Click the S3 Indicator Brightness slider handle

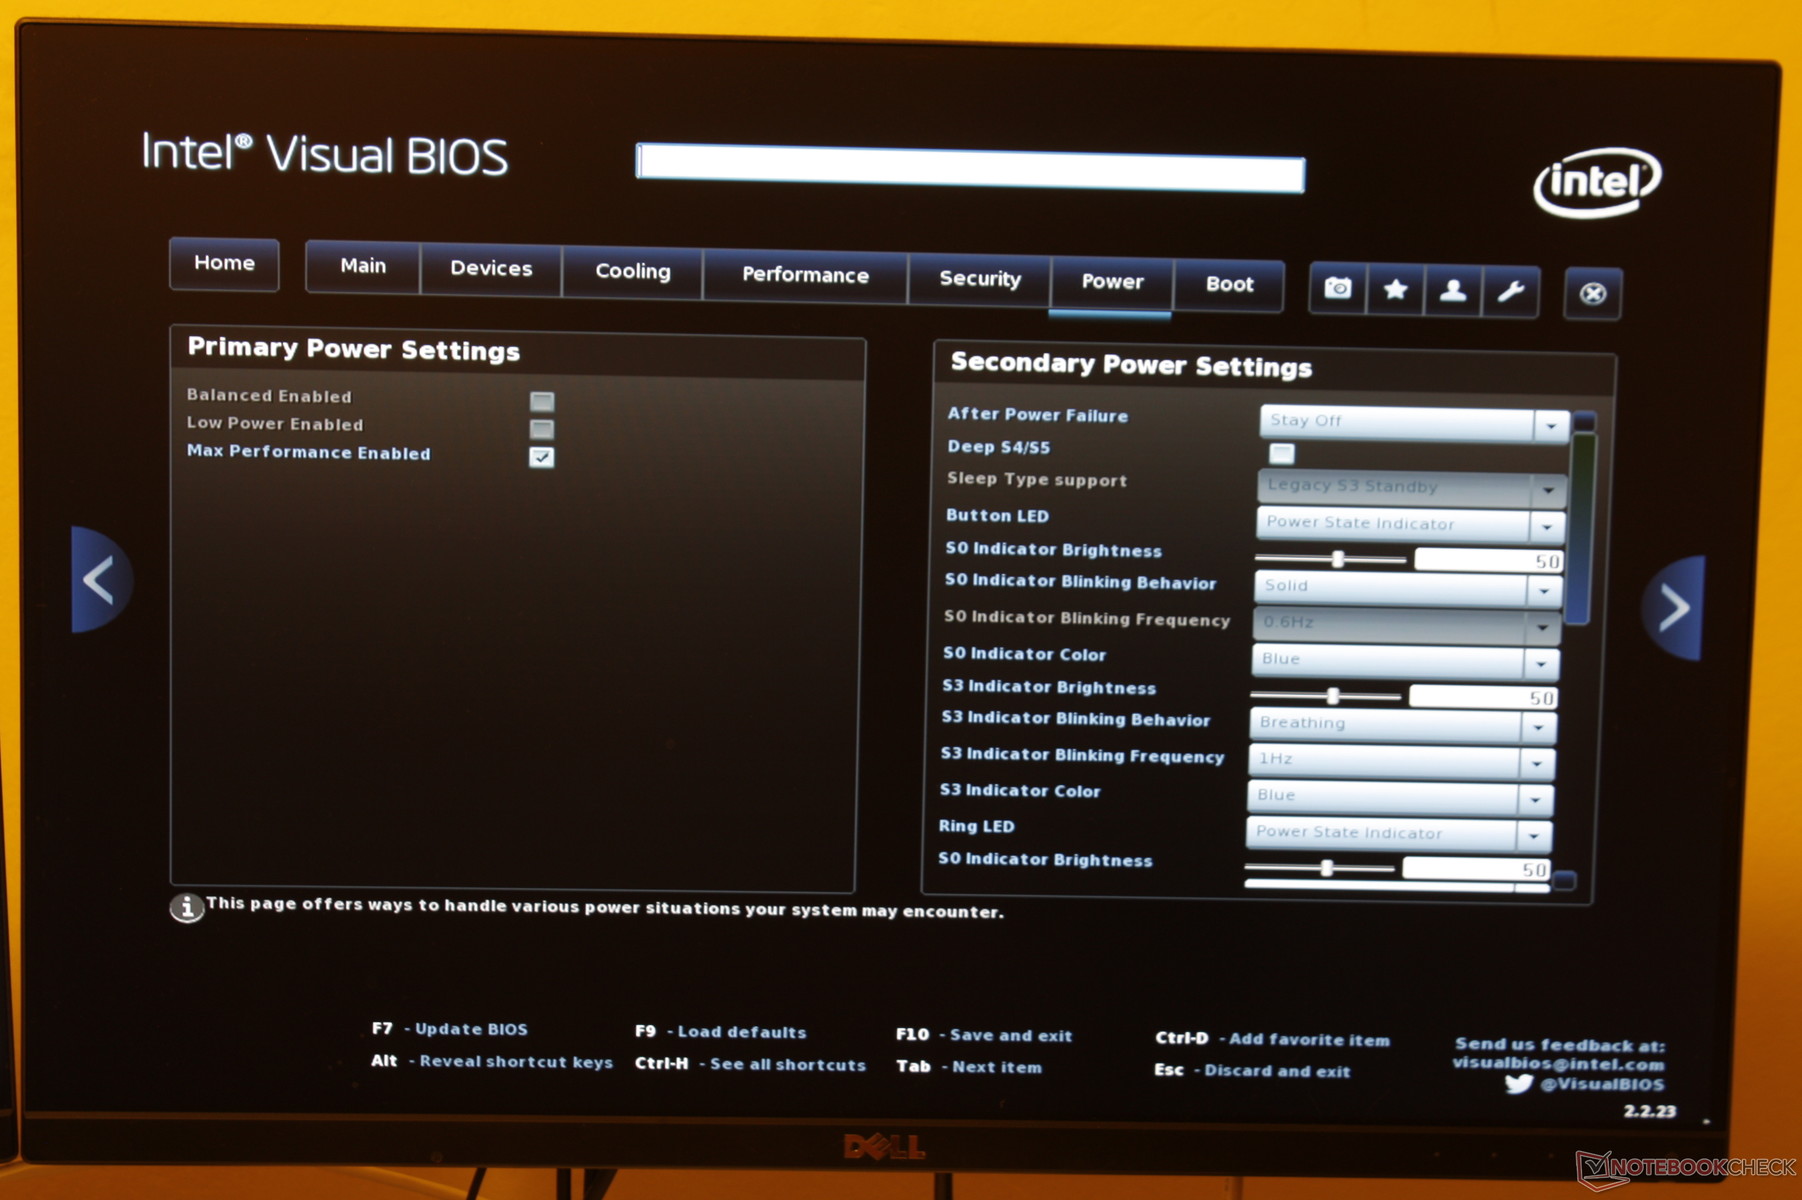1333,695
